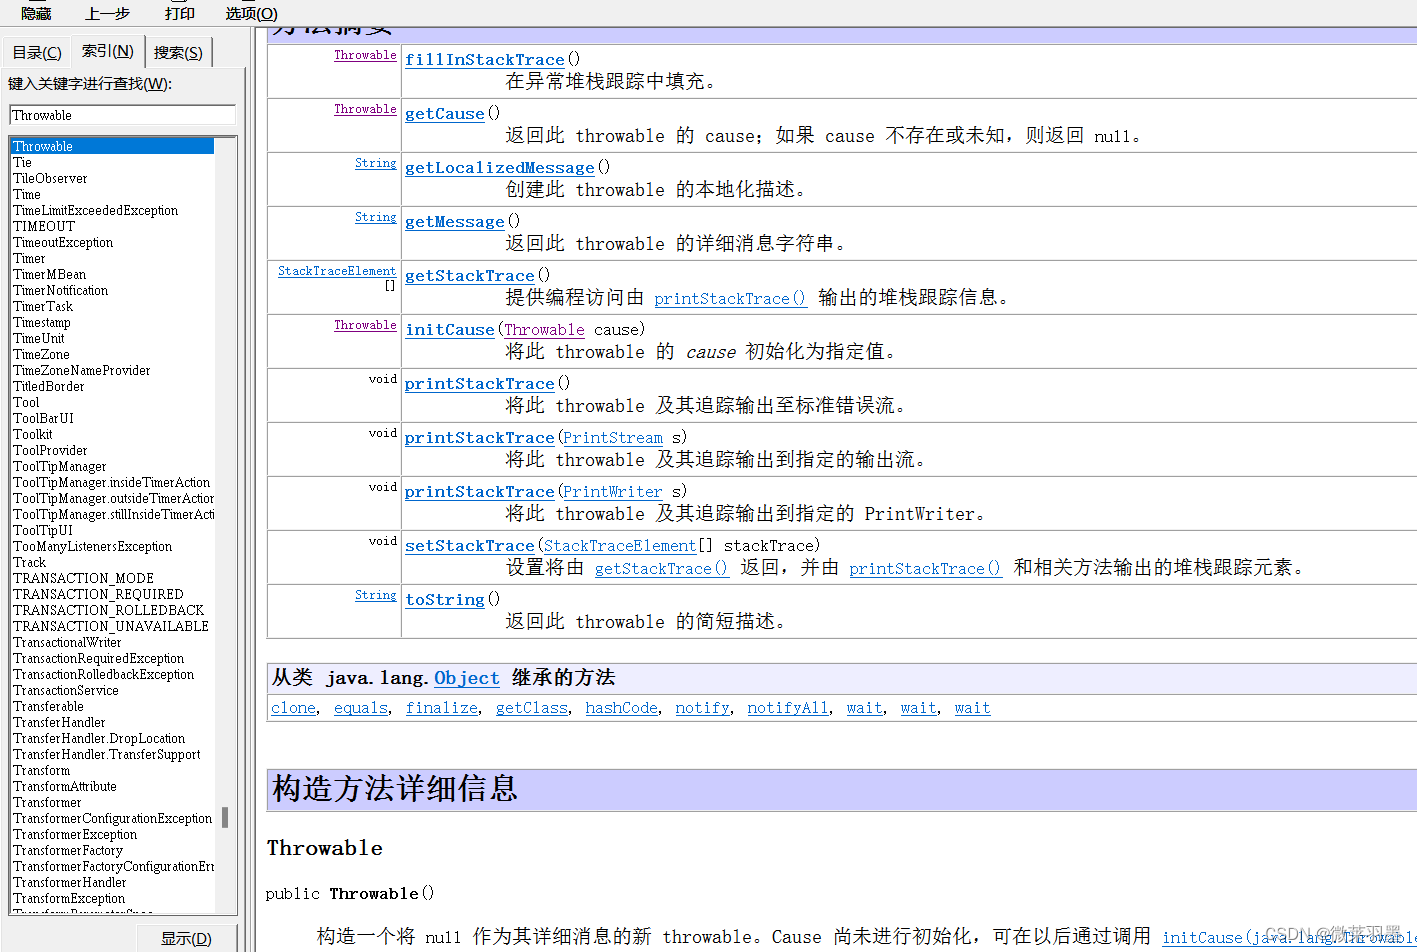Select Toolkit in the index list
Image resolution: width=1417 pixels, height=952 pixels.
coord(33,434)
